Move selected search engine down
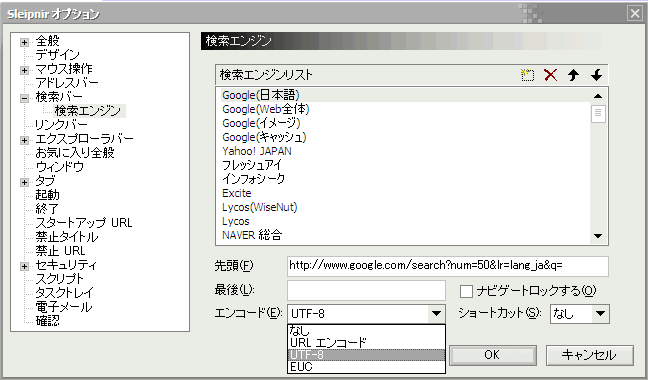The height and width of the screenshot is (380, 648). coord(596,75)
